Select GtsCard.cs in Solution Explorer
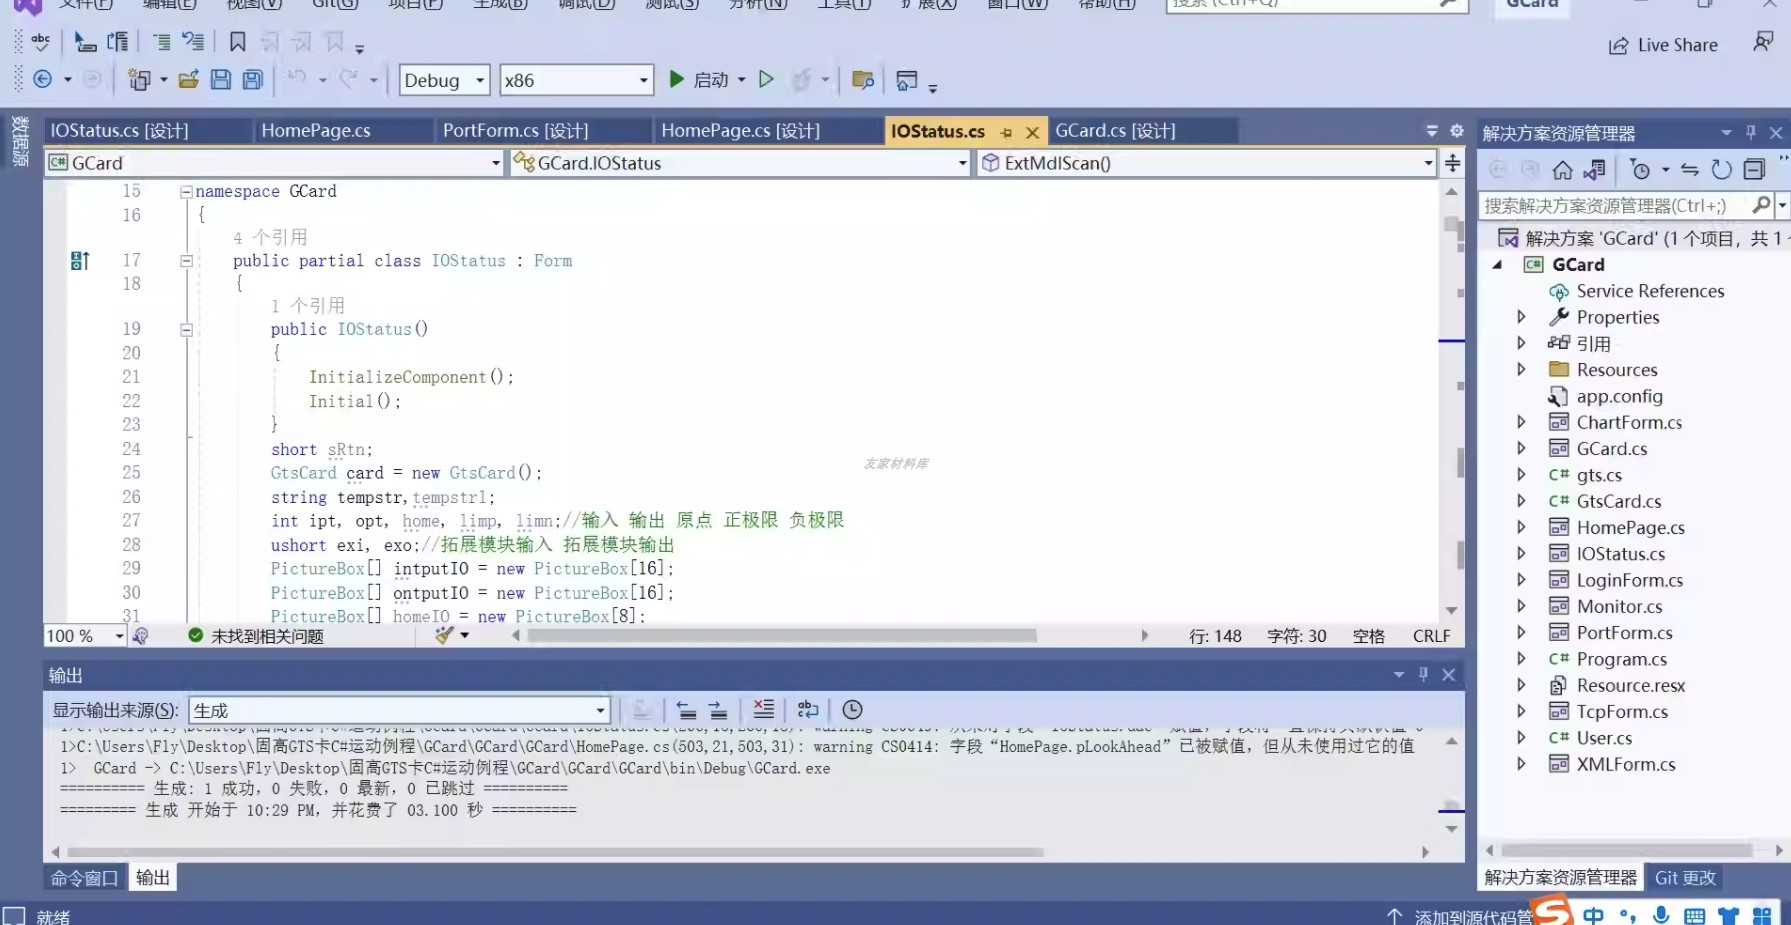The height and width of the screenshot is (925, 1791). point(1618,501)
